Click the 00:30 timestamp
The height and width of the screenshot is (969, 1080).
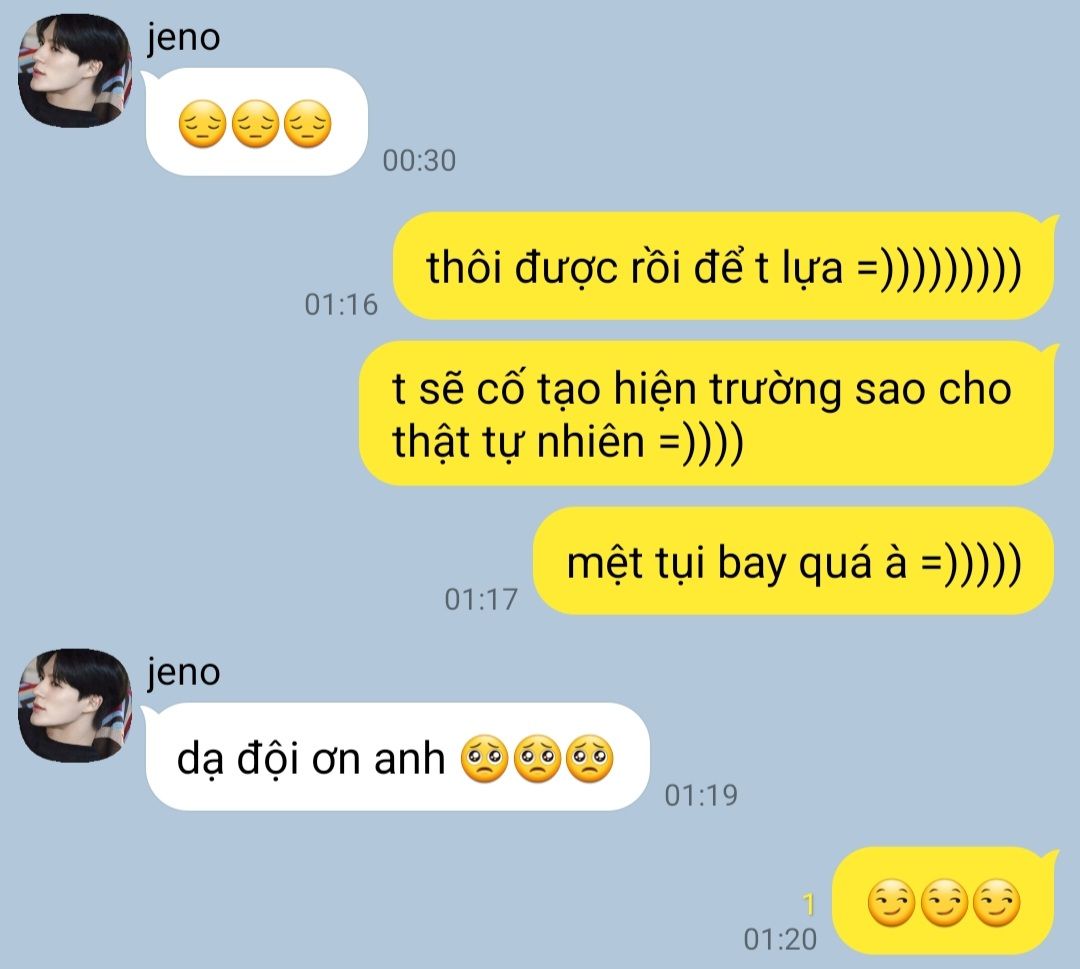click(419, 160)
